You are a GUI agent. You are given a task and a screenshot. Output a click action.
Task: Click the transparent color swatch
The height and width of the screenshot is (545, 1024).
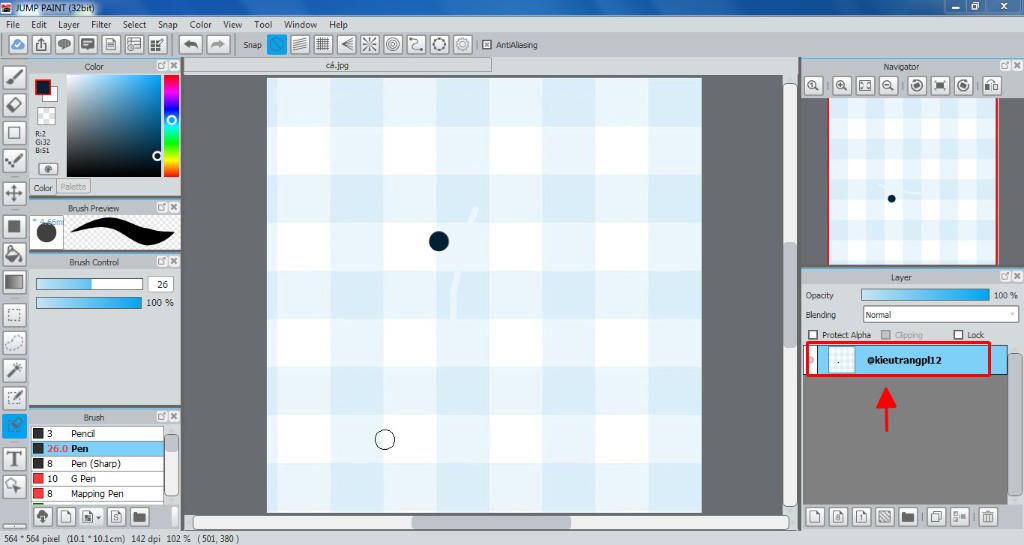pyautogui.click(x=46, y=116)
